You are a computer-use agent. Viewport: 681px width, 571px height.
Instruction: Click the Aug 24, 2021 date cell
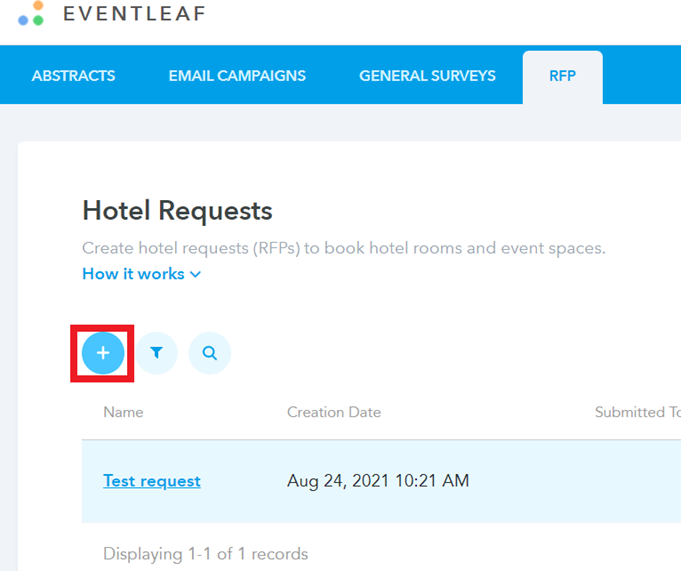click(x=378, y=481)
